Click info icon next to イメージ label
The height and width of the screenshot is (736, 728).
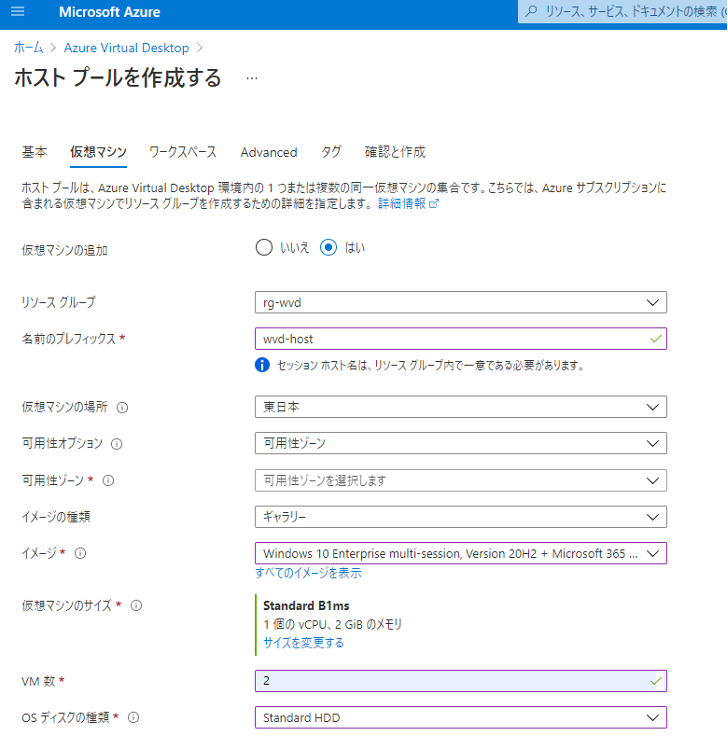point(80,553)
